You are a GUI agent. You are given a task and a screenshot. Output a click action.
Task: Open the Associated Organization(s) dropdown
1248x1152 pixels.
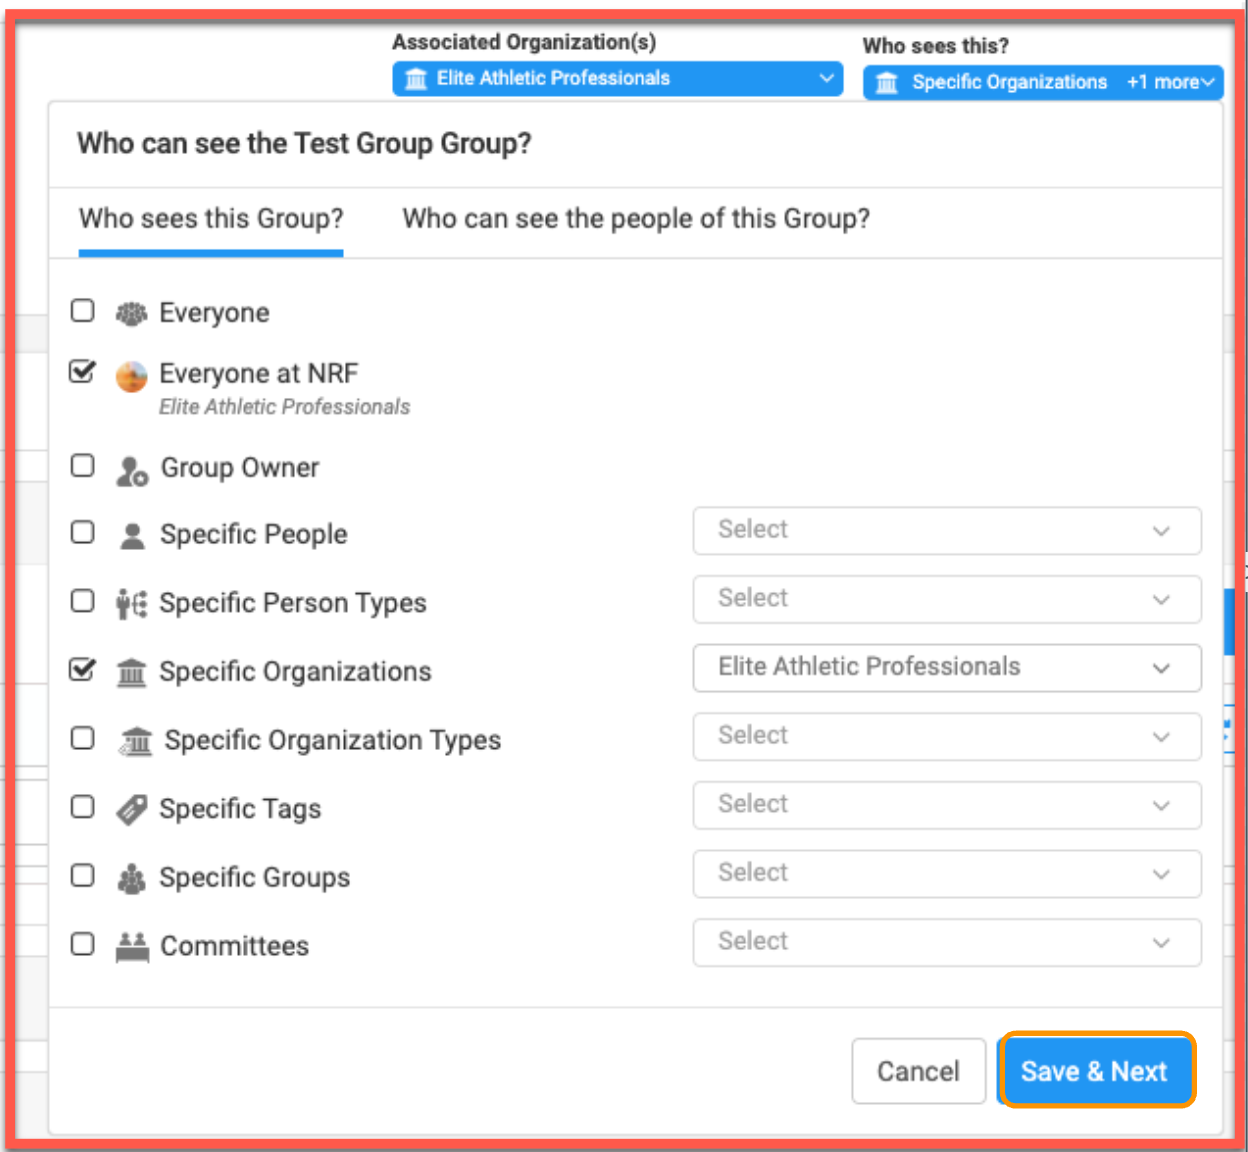tap(618, 78)
